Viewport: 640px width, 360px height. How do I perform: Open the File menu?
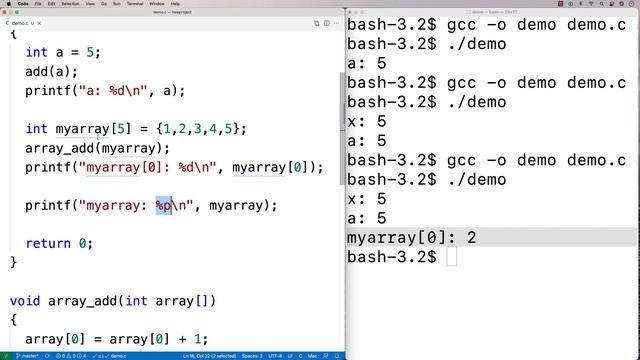[38, 4]
